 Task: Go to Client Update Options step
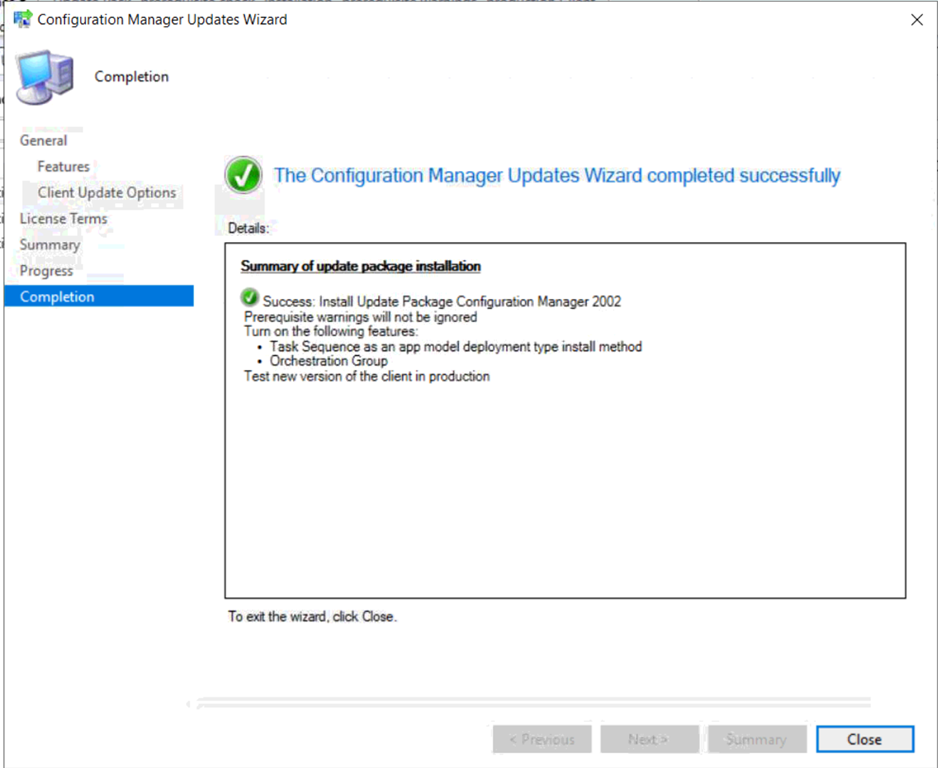click(x=107, y=193)
